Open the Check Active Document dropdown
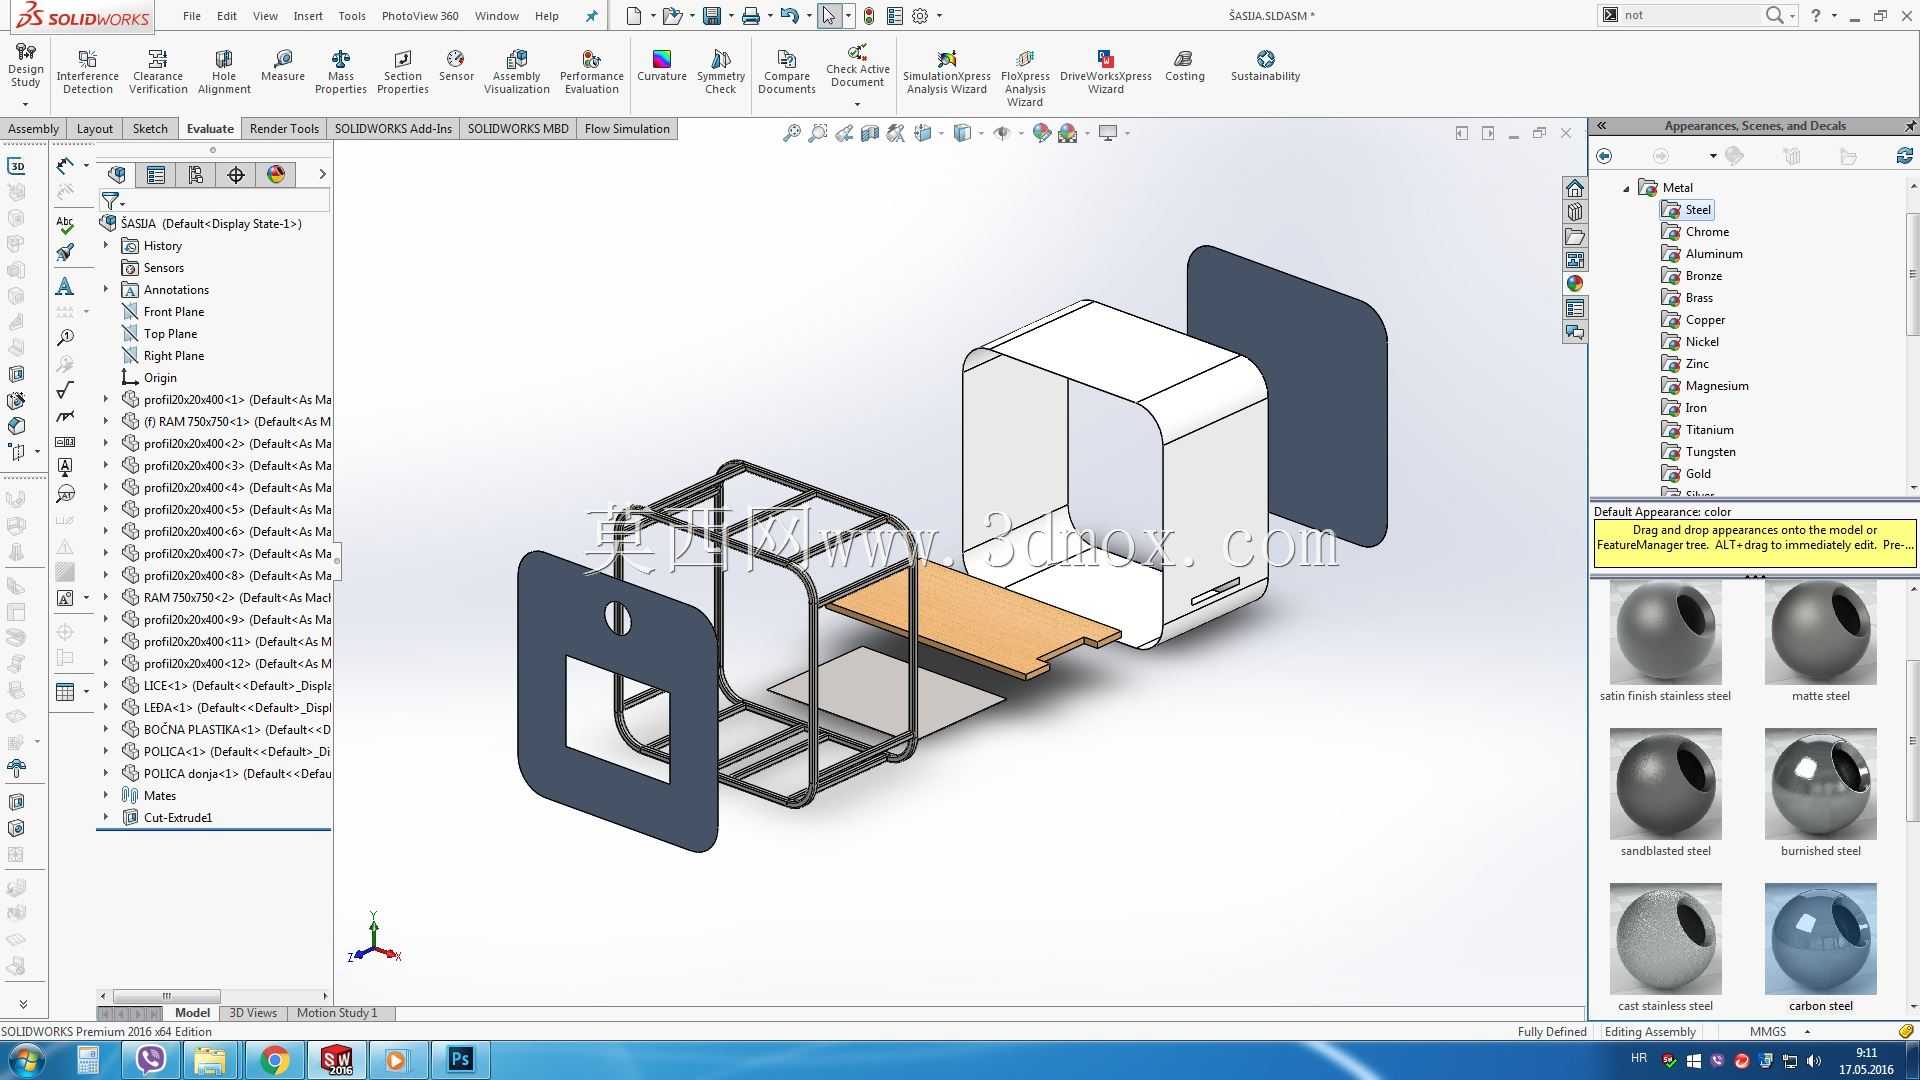 [x=857, y=104]
